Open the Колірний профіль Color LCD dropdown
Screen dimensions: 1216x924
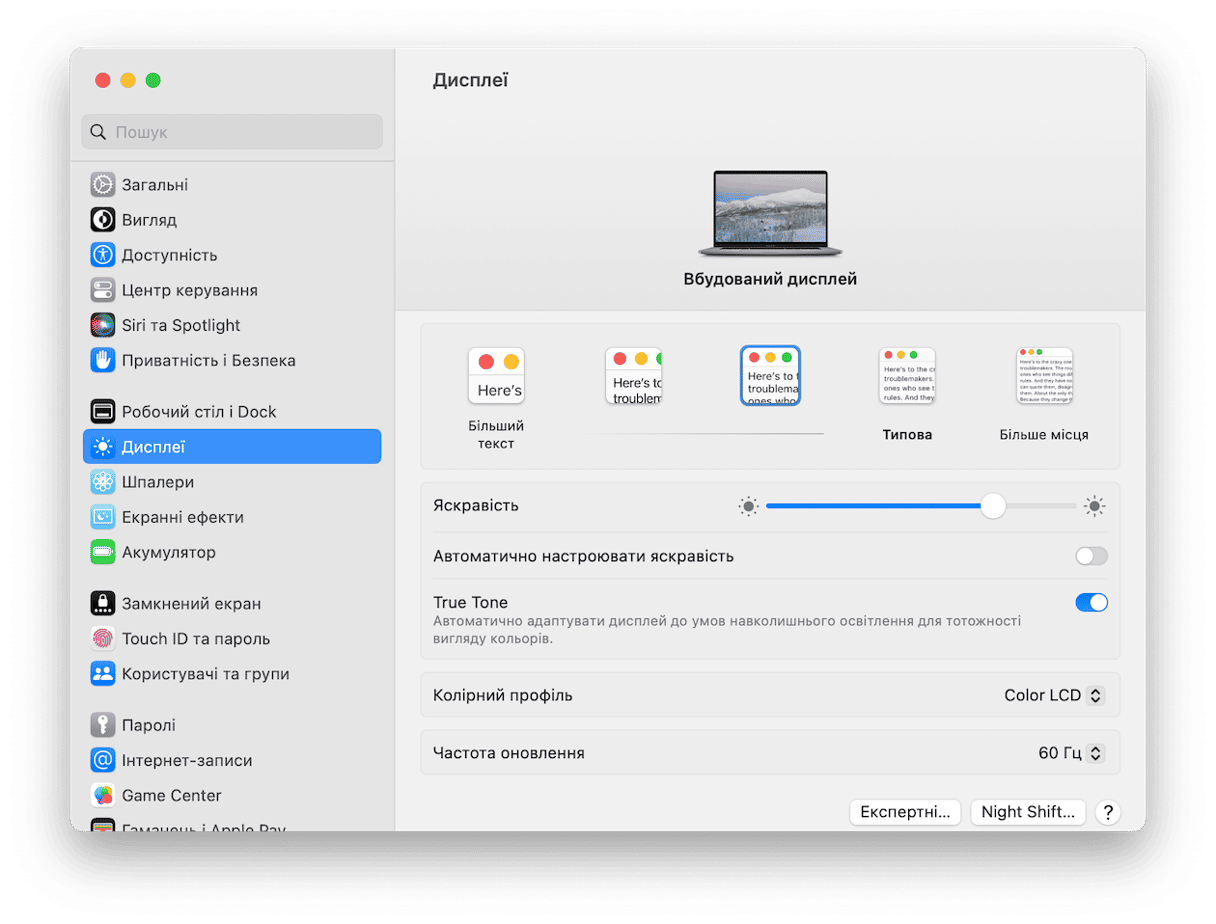click(x=1054, y=695)
